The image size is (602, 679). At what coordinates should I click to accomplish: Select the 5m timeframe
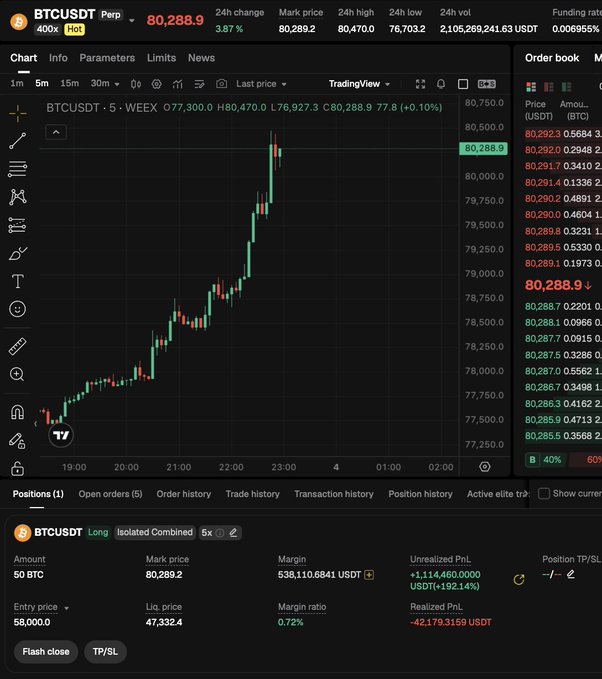coord(42,83)
